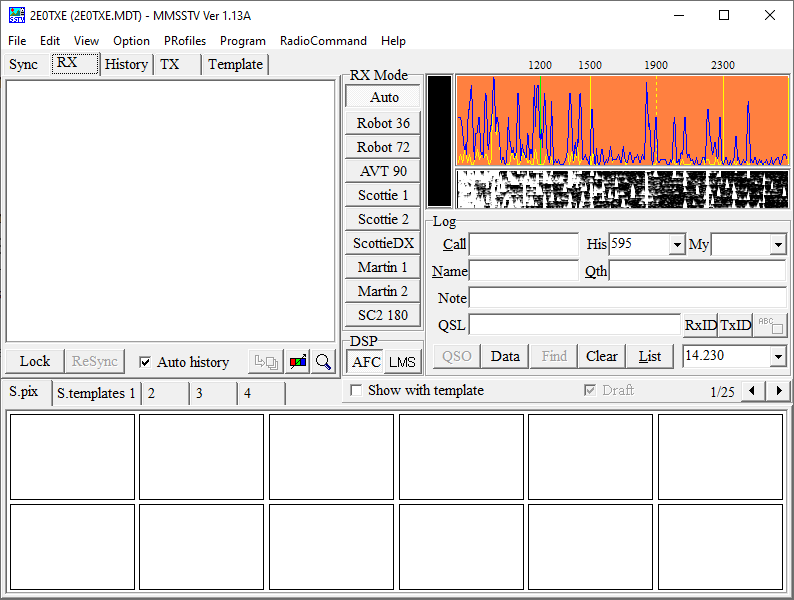794x600 pixels.
Task: Click the black signal level meter
Action: 439,141
